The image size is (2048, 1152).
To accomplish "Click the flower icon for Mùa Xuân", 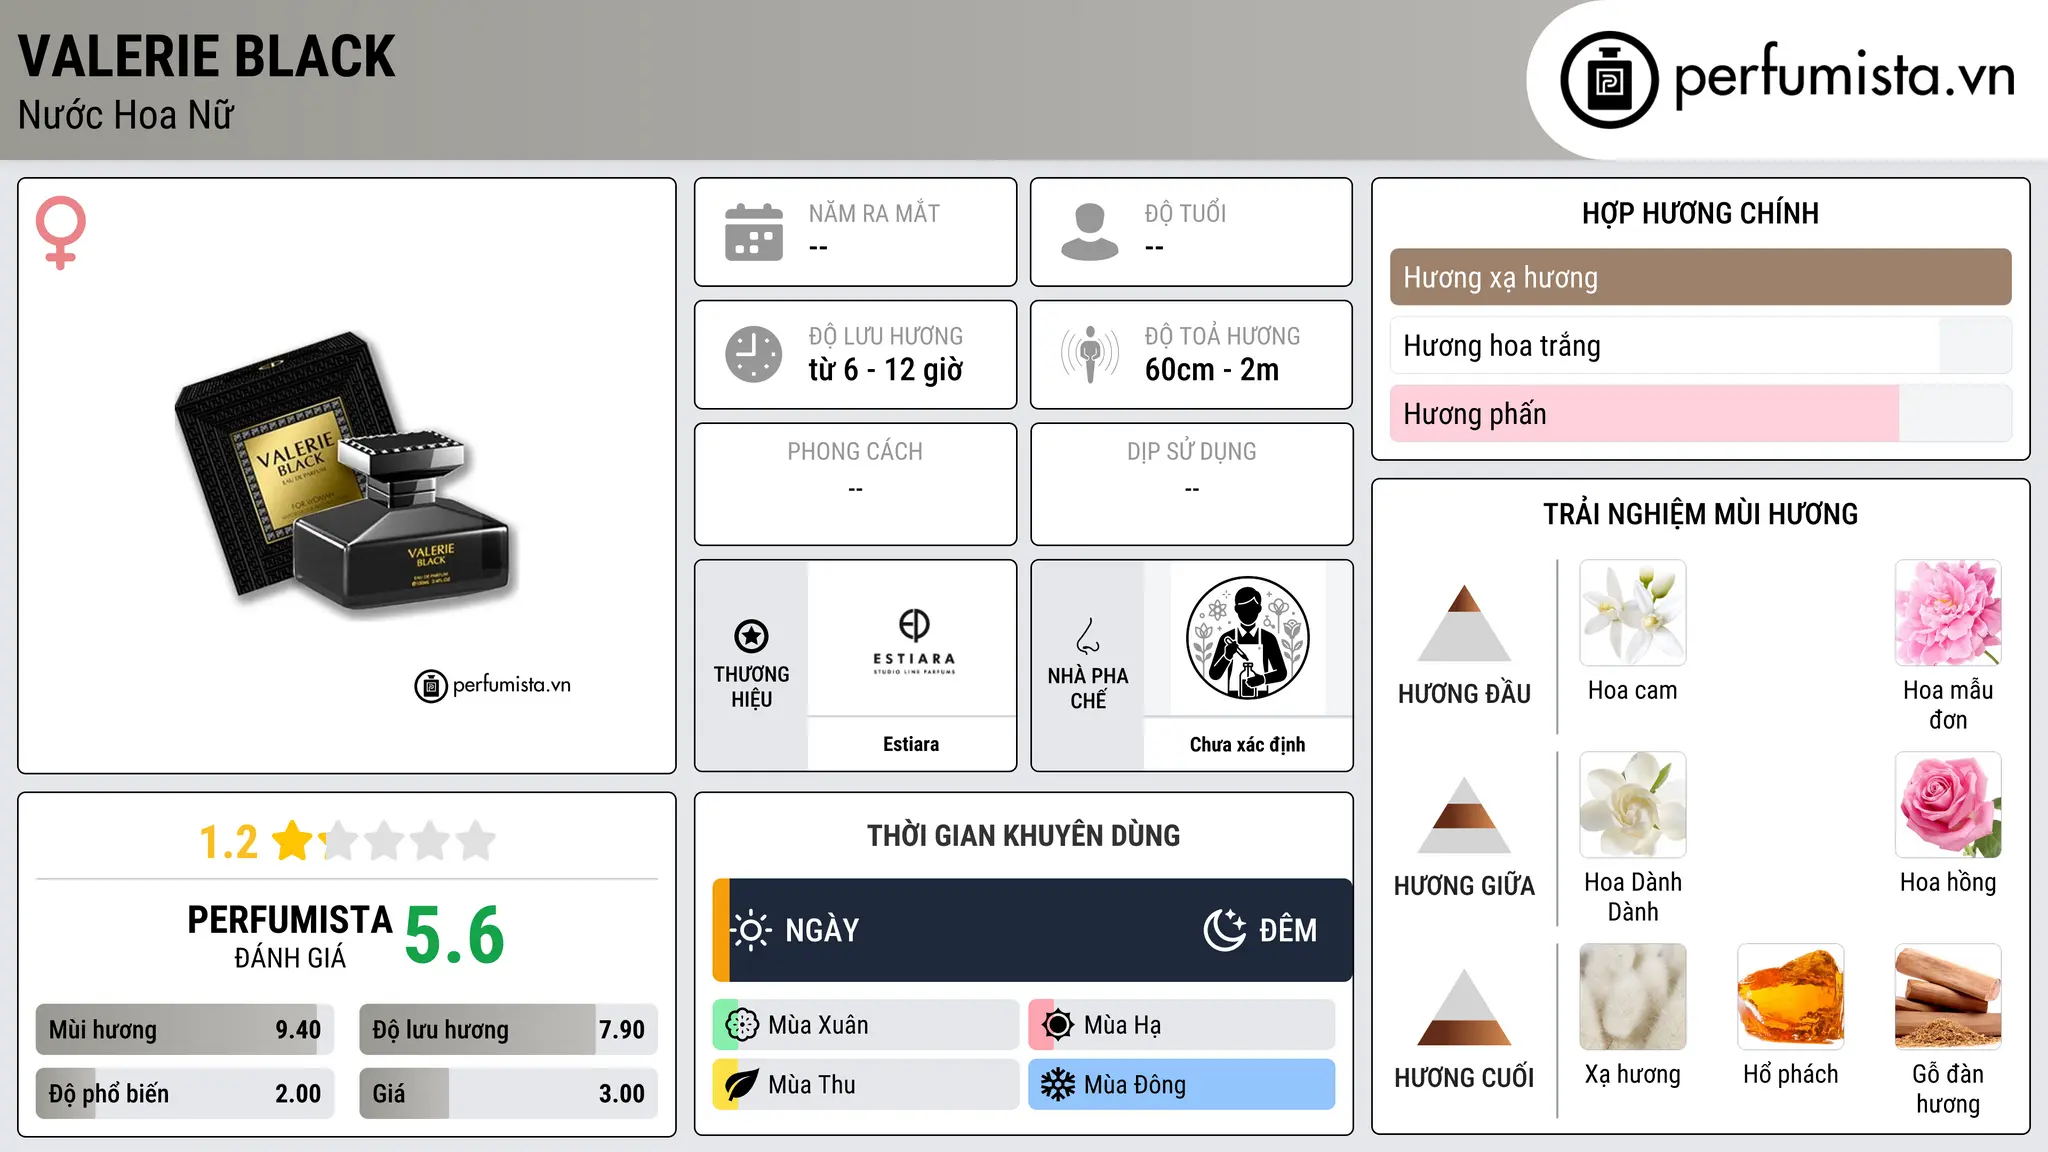I will [x=742, y=1024].
